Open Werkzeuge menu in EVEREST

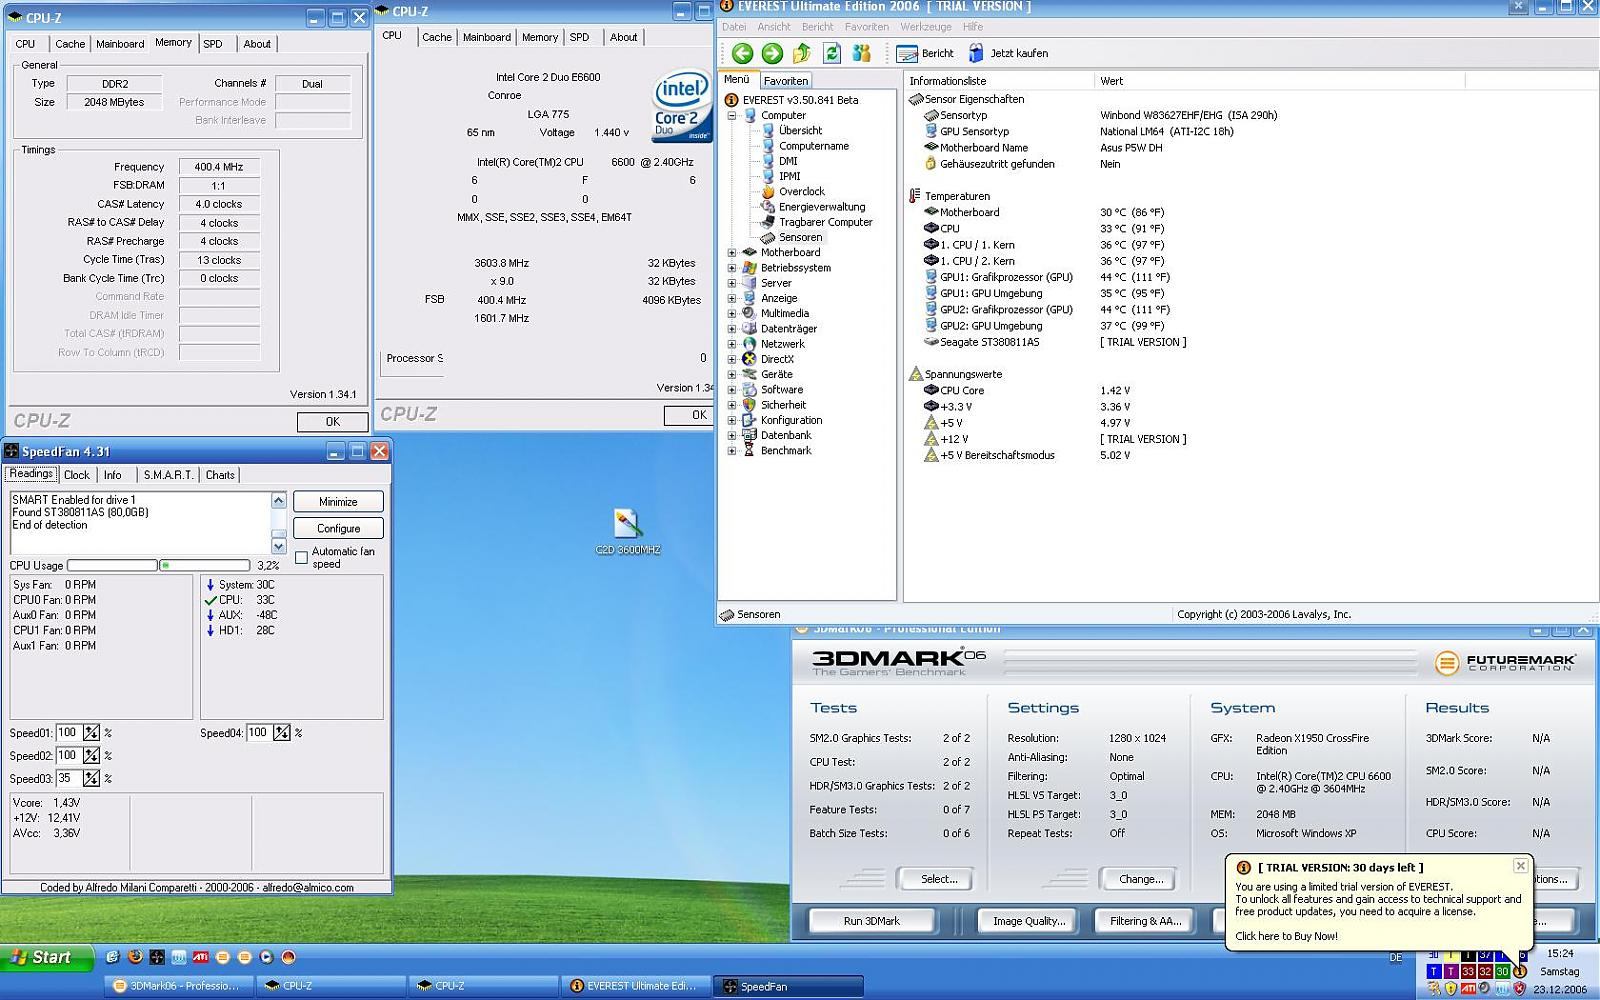(925, 27)
